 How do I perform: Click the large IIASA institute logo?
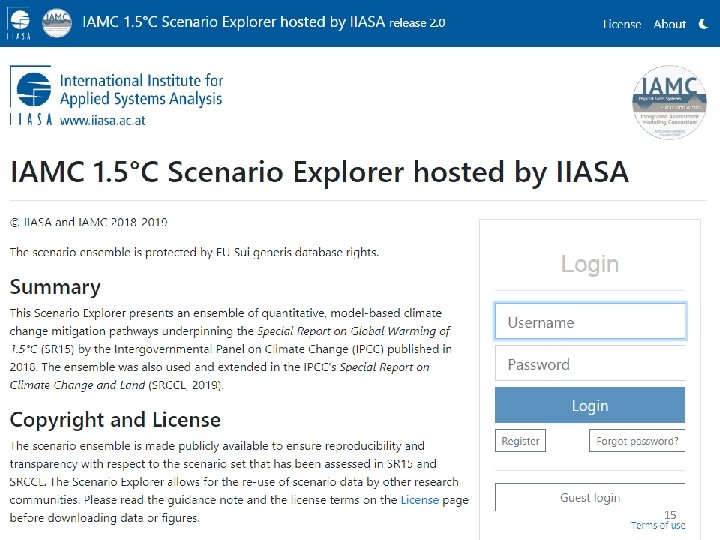[31, 95]
